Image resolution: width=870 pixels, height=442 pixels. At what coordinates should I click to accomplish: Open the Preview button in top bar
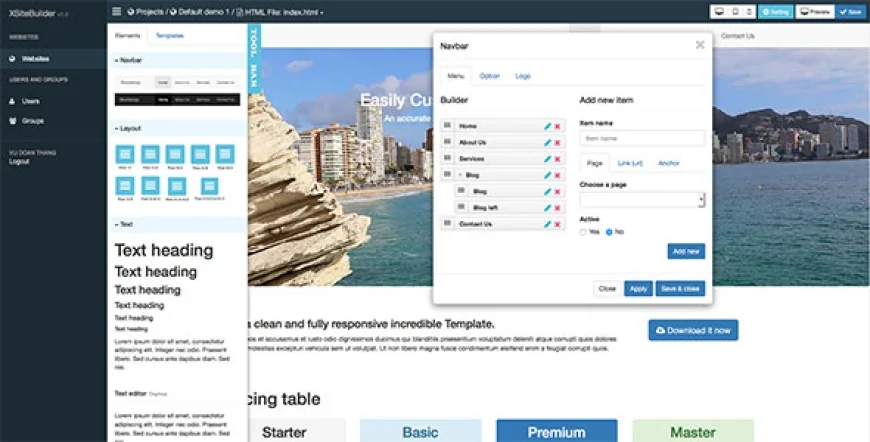pyautogui.click(x=815, y=12)
